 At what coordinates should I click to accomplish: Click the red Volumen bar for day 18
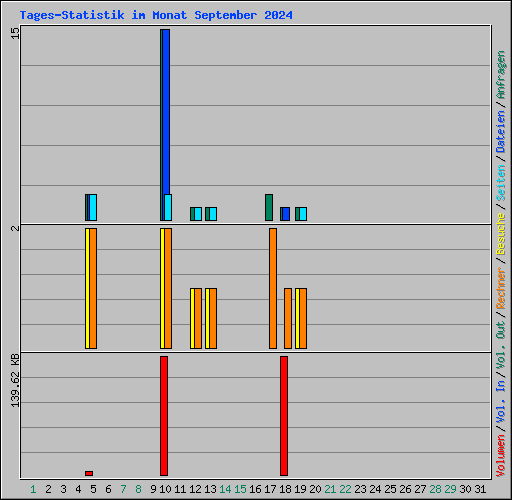tap(284, 416)
